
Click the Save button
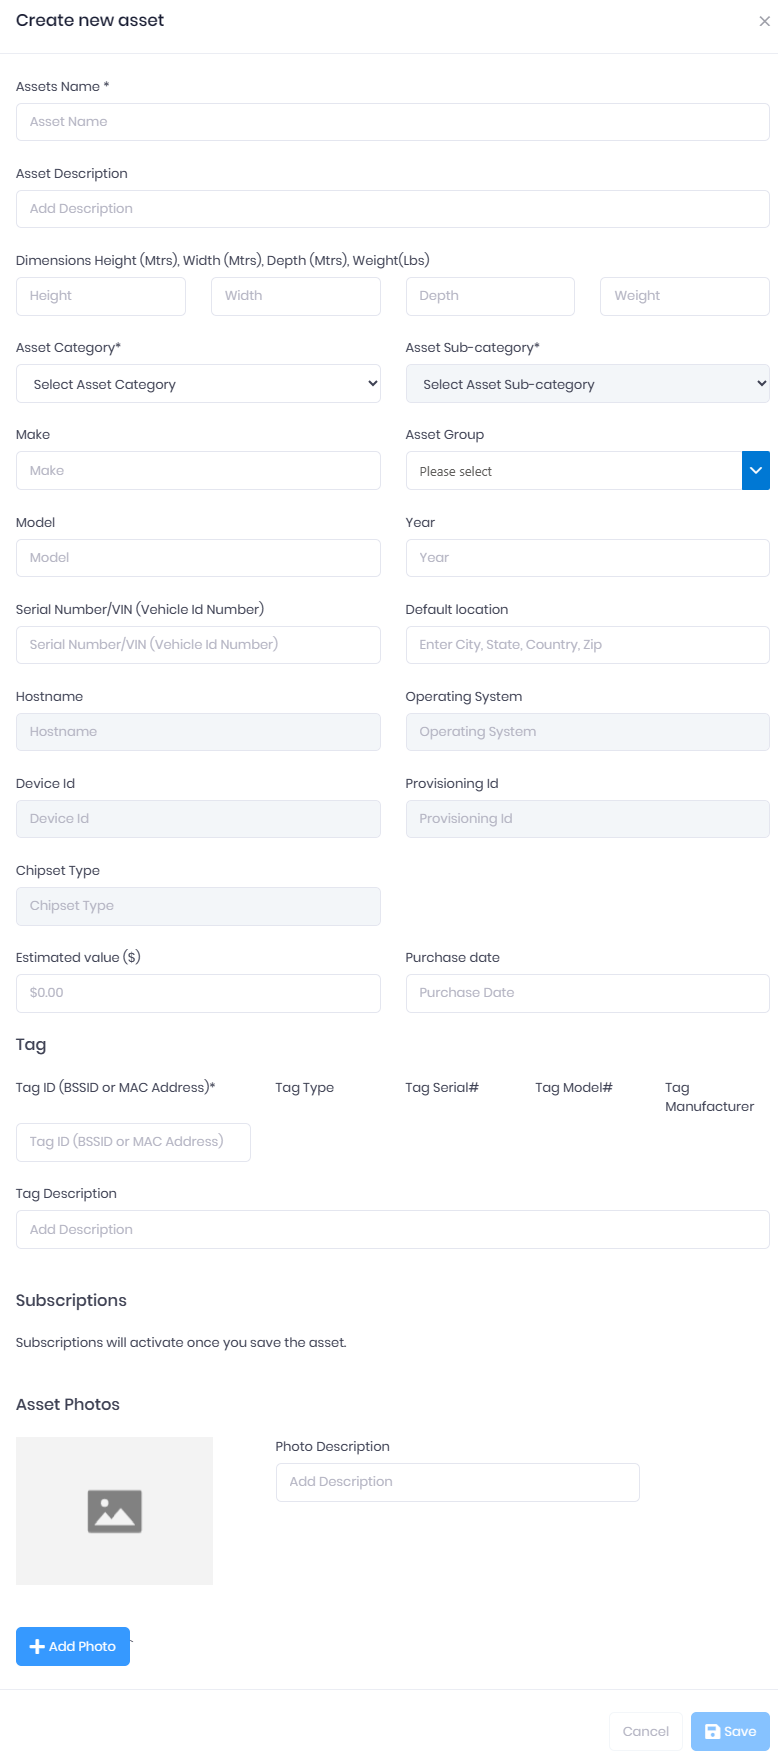pyautogui.click(x=729, y=1731)
